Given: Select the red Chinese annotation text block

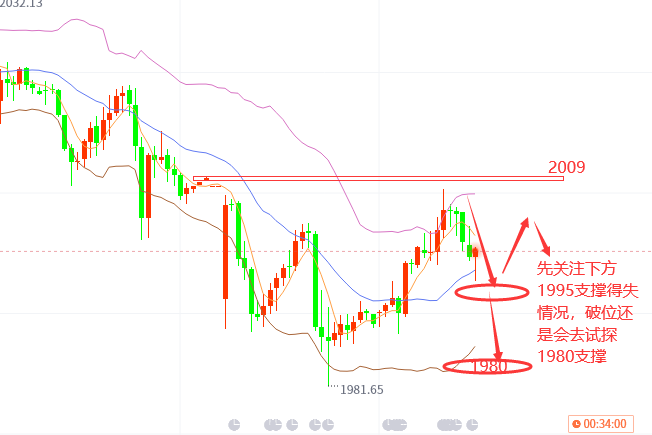Looking at the screenshot, I should tap(586, 312).
